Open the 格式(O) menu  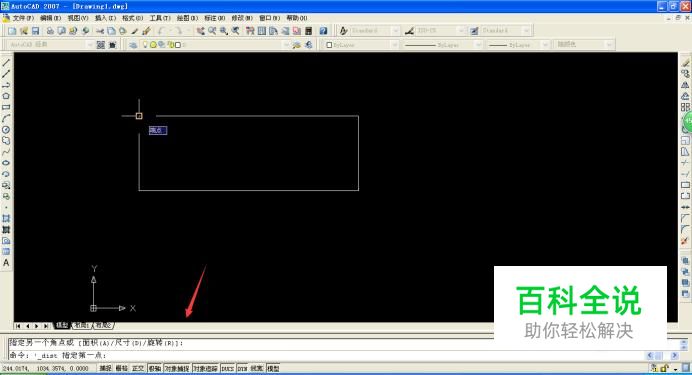pos(132,18)
